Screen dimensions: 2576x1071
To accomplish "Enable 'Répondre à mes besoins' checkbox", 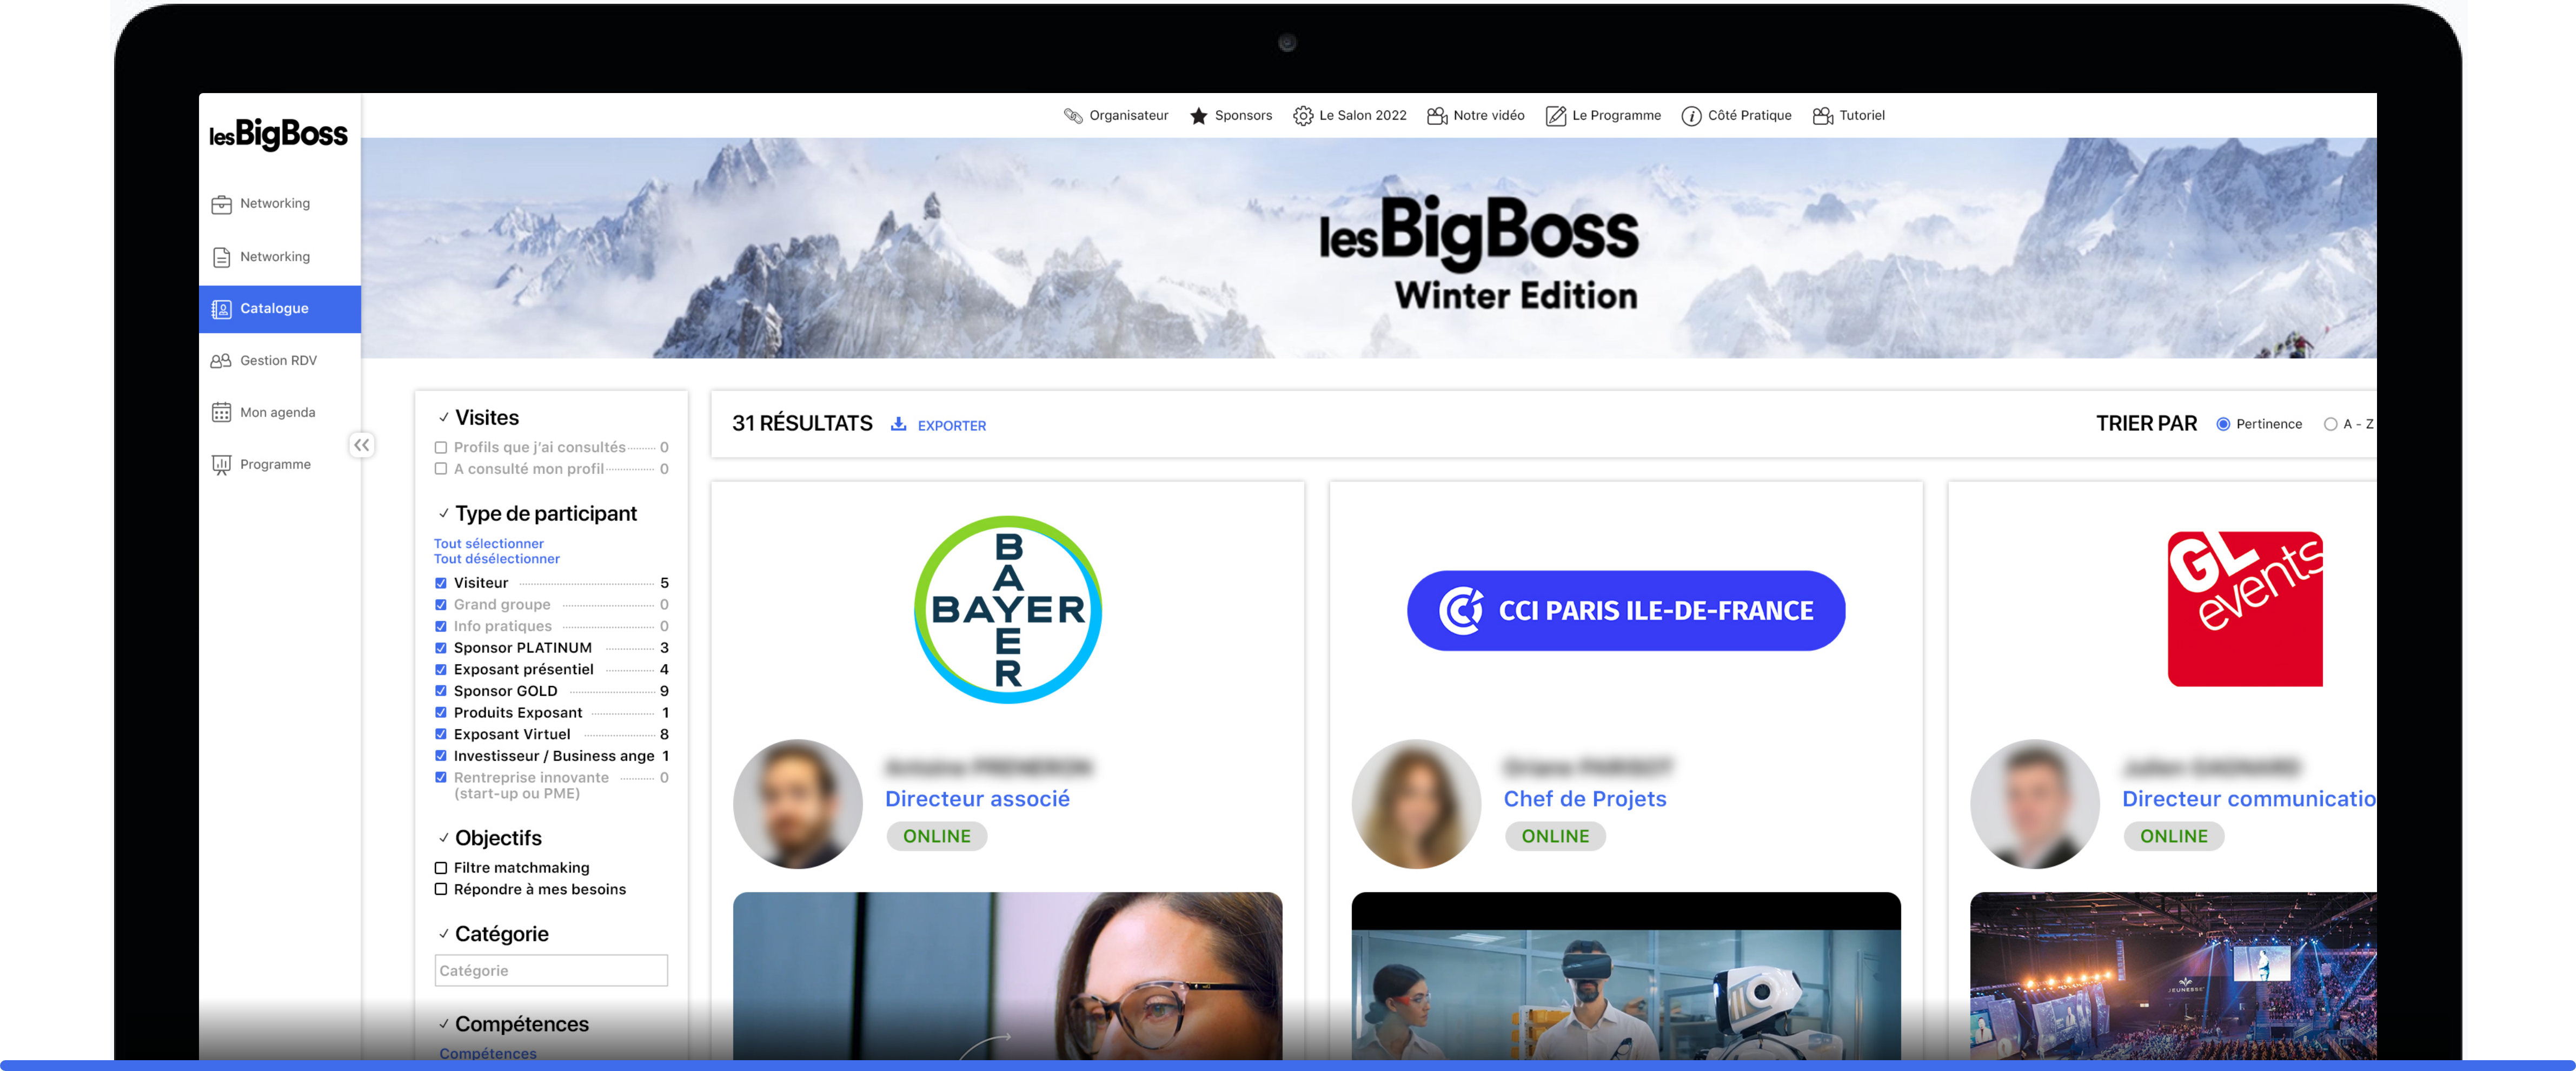I will 441,889.
